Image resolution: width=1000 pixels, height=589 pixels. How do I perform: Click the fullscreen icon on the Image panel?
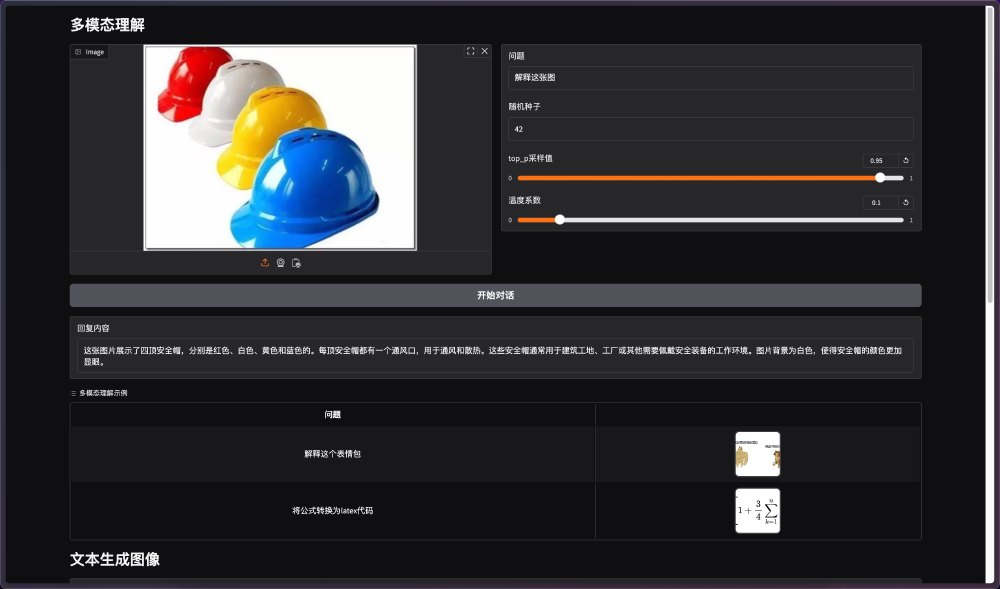470,51
